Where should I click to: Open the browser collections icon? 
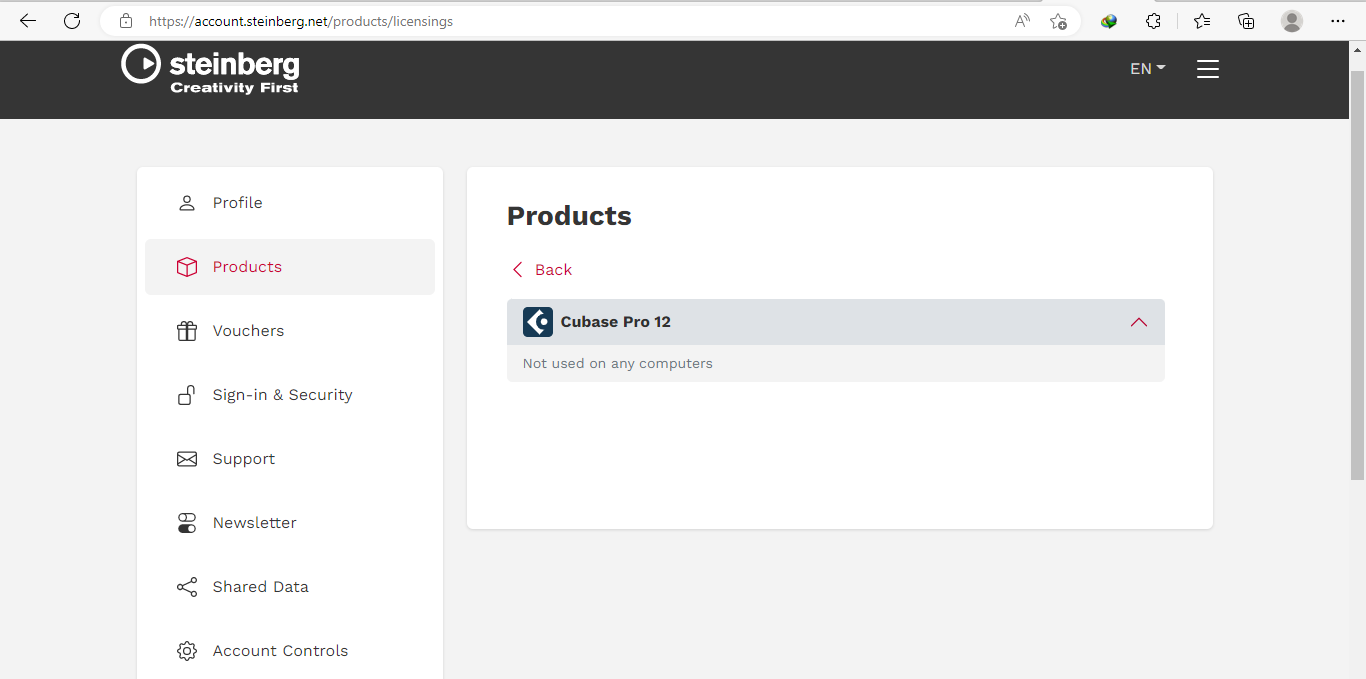[1246, 21]
